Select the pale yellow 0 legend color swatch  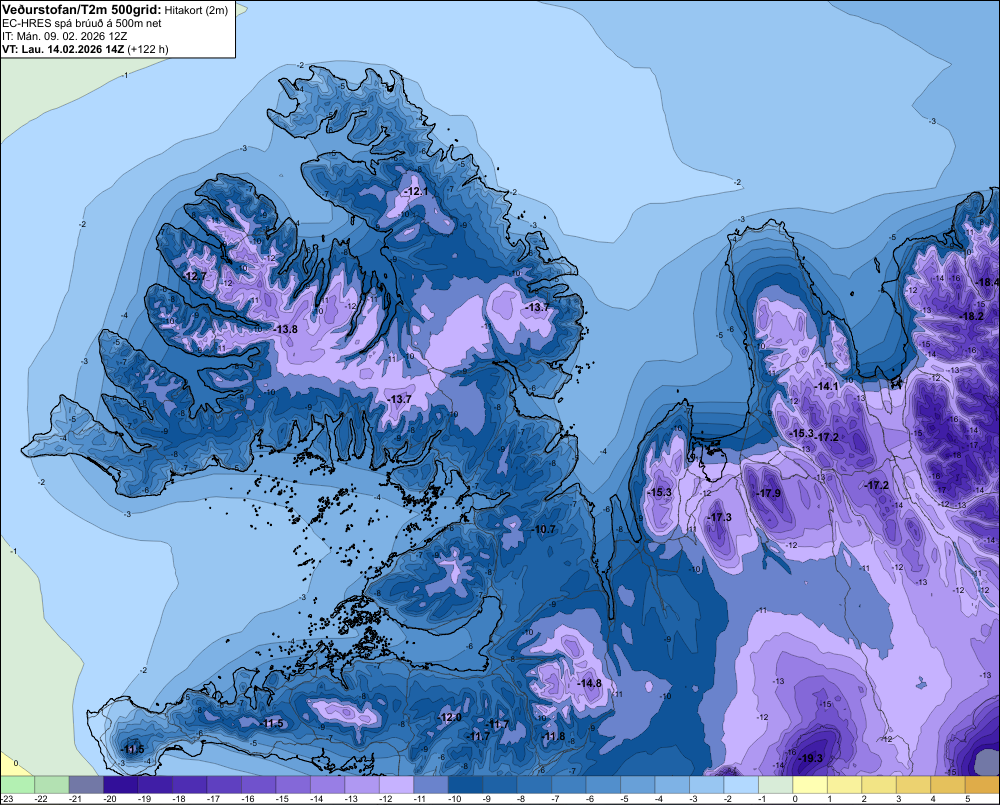coord(809,785)
